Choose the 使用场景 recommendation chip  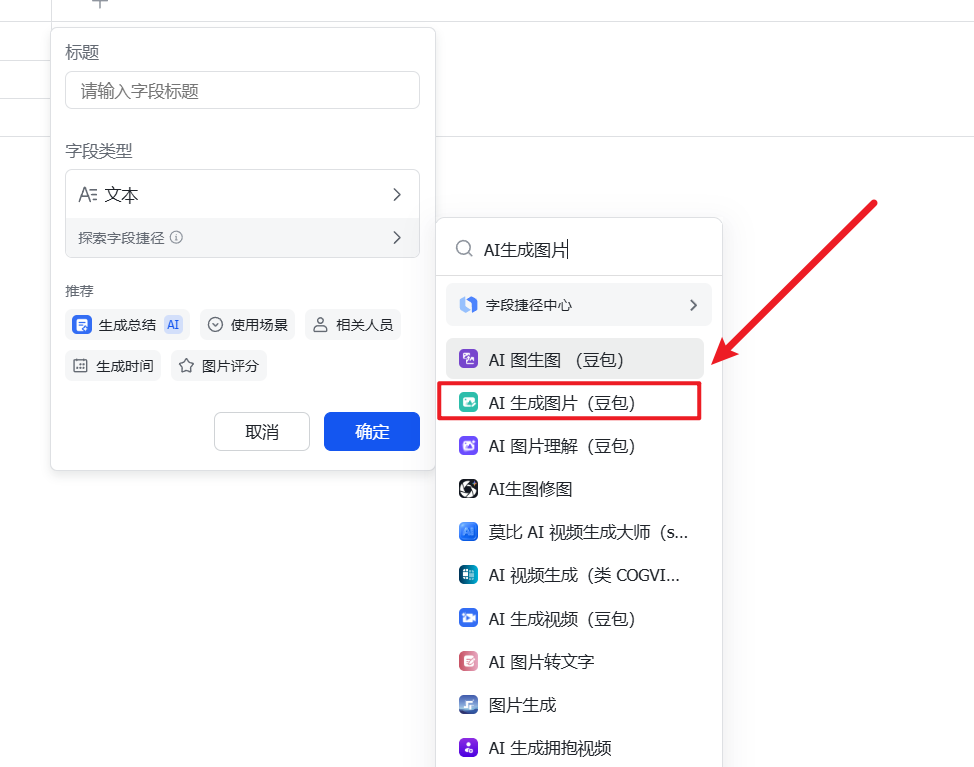247,325
